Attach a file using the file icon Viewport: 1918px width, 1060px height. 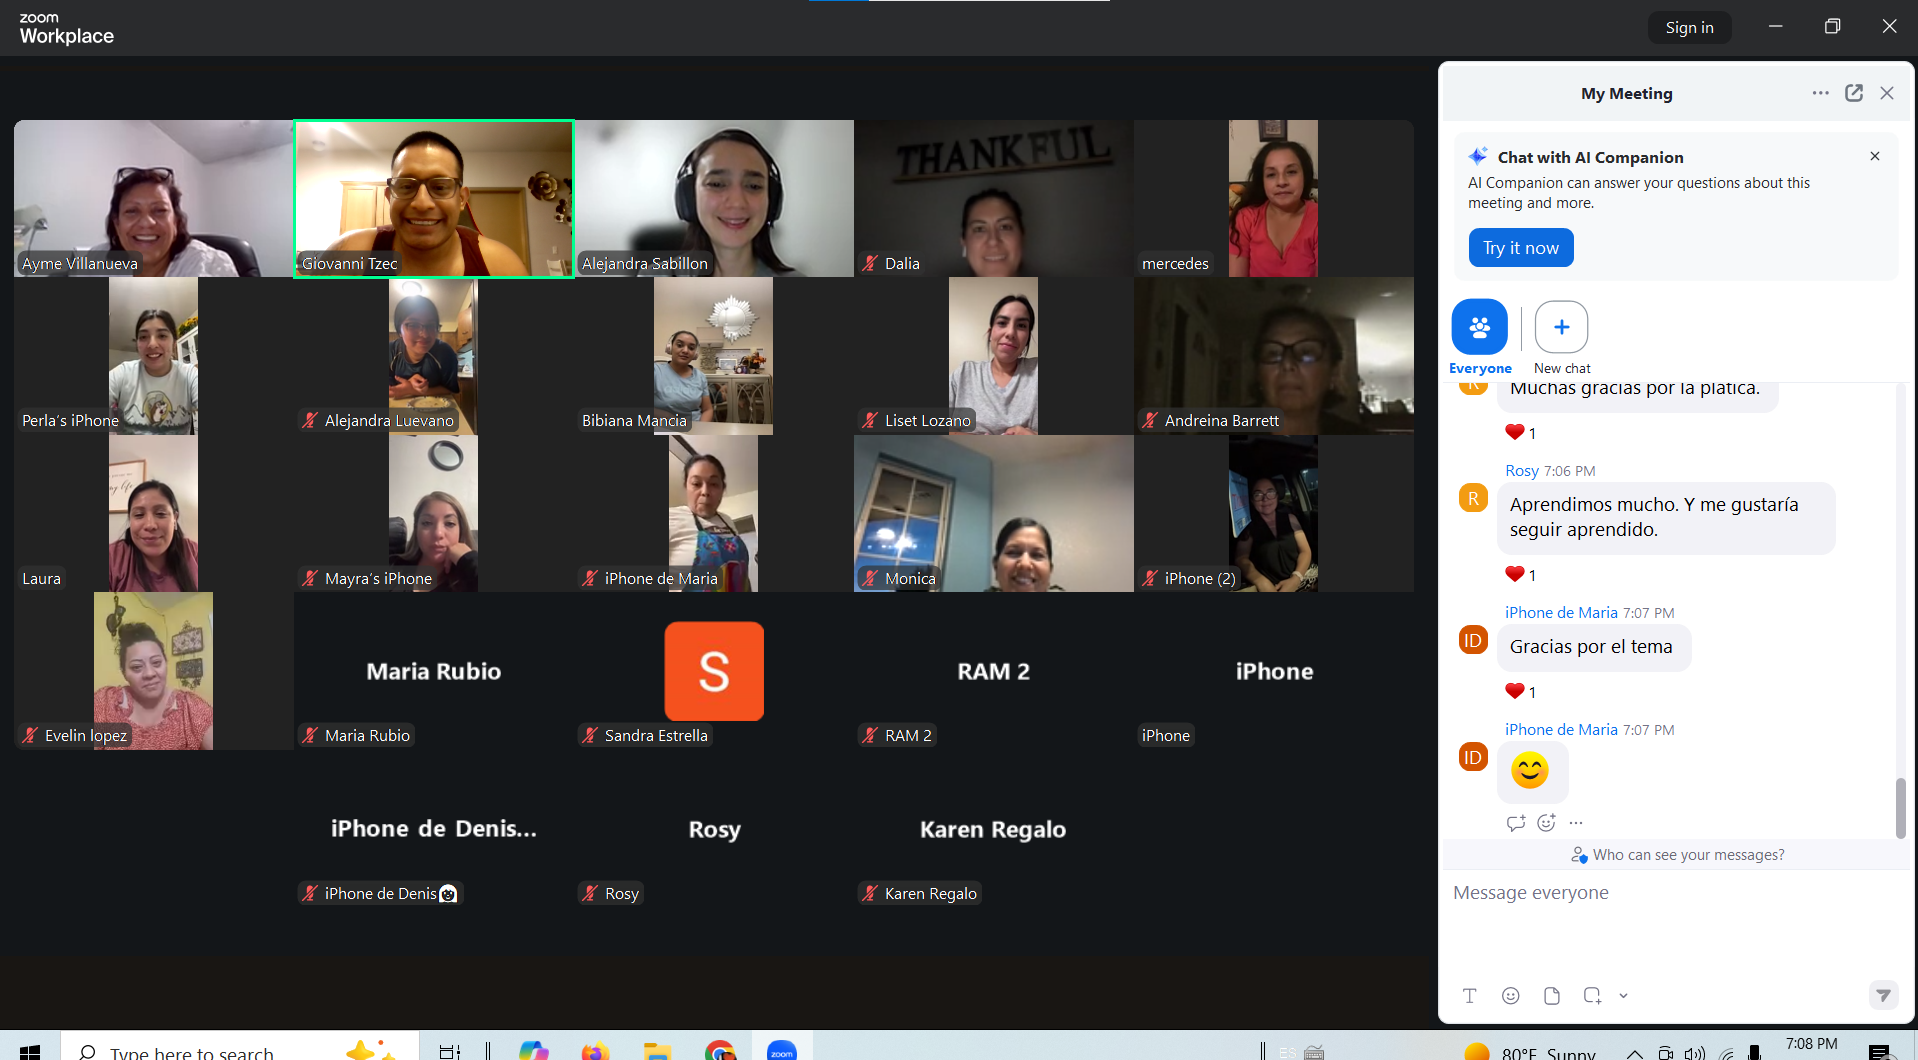point(1551,995)
